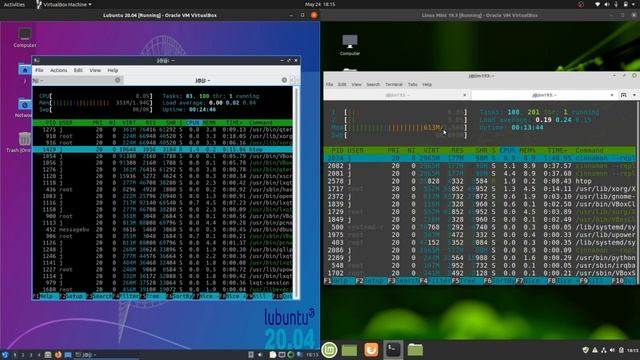Select the /usr/lib/gnome- process row in Mint
Viewport: 640px width, 360px height.
click(x=480, y=197)
